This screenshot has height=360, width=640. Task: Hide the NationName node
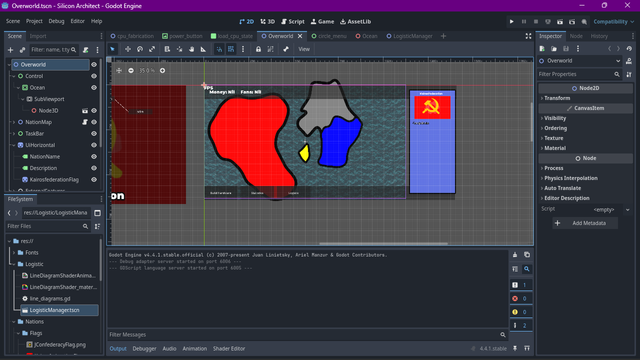(x=94, y=156)
